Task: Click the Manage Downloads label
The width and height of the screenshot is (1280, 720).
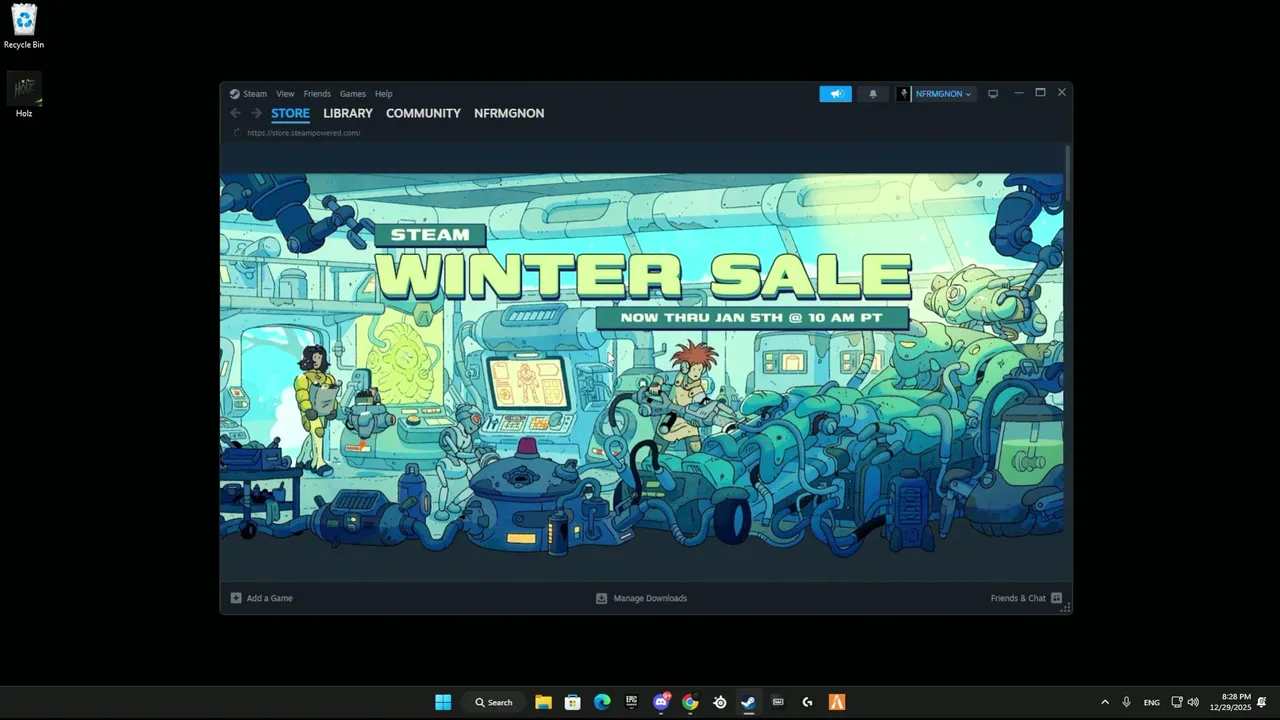Action: pos(650,598)
